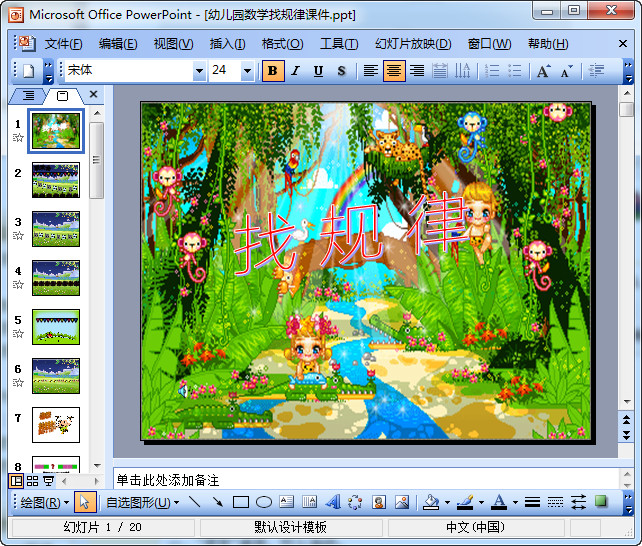Insert a vertical Text Box
This screenshot has height=546, width=642.
coord(310,502)
